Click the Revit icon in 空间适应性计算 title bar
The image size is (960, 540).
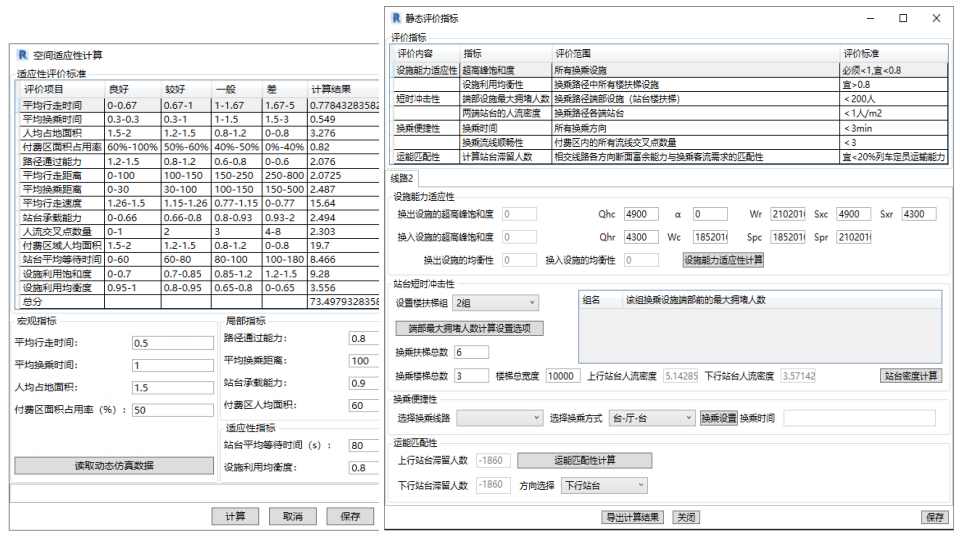pyautogui.click(x=23, y=55)
